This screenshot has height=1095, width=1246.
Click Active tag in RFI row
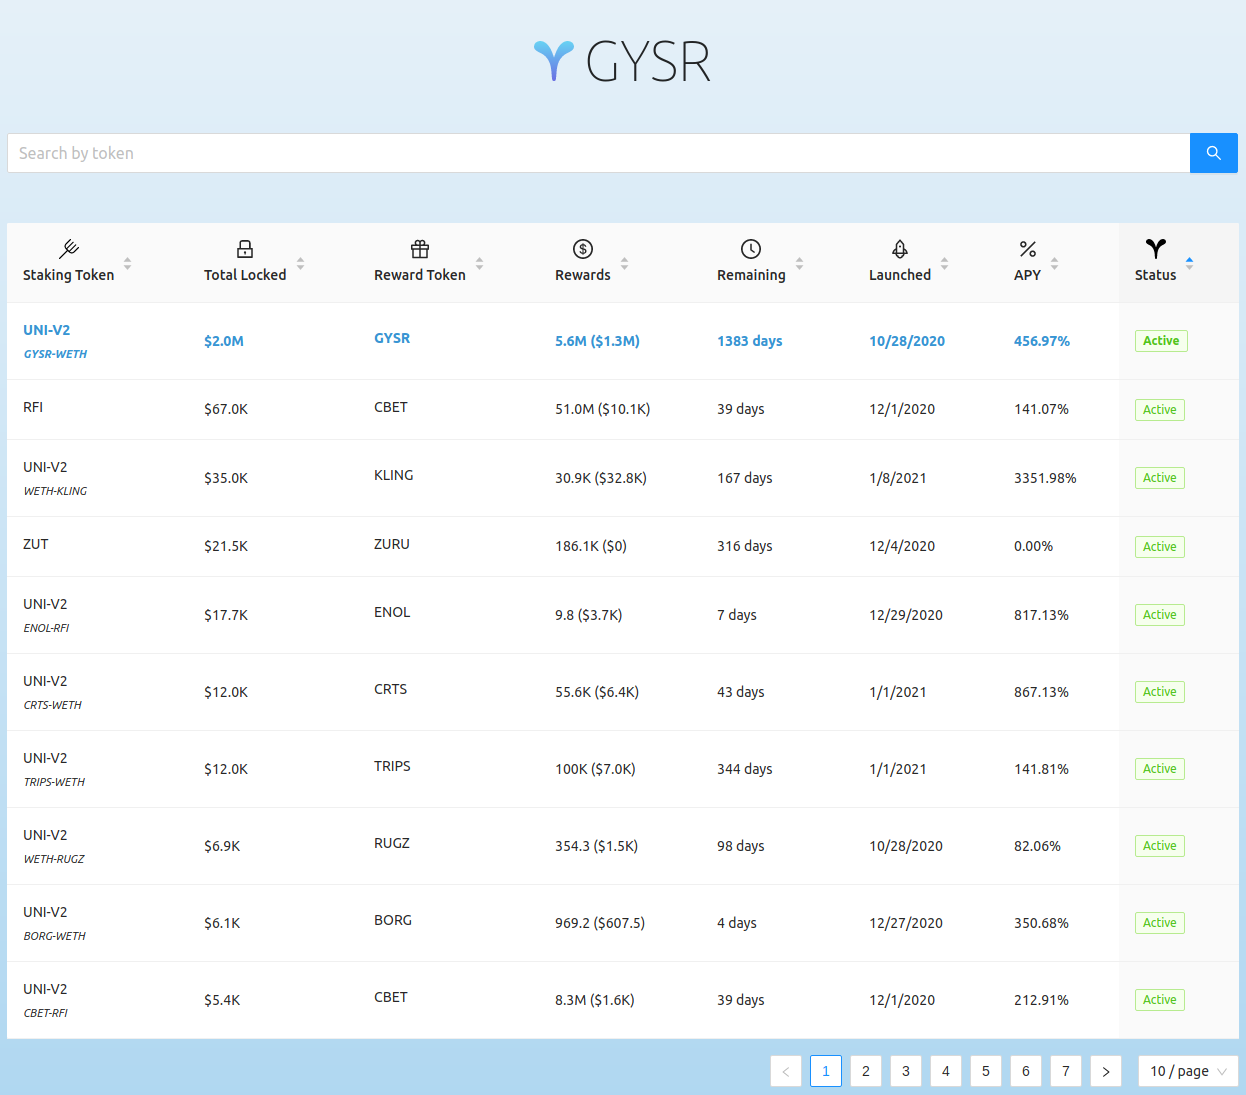(x=1160, y=410)
